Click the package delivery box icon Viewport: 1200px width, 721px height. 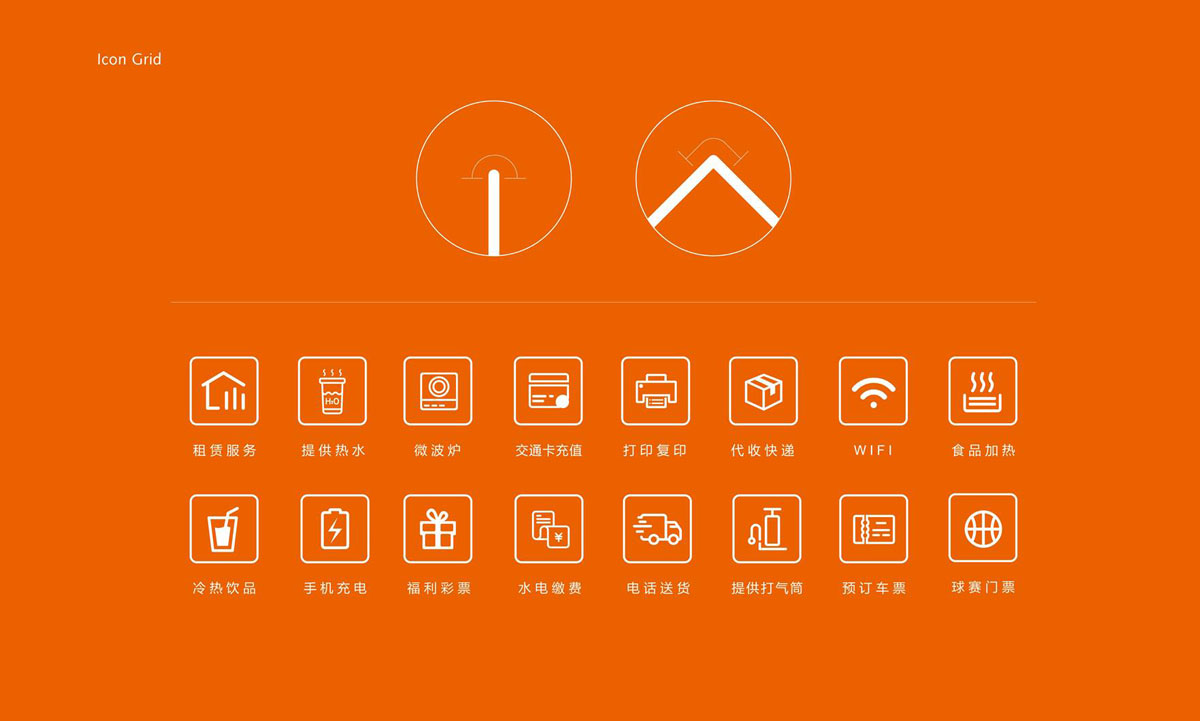[763, 391]
